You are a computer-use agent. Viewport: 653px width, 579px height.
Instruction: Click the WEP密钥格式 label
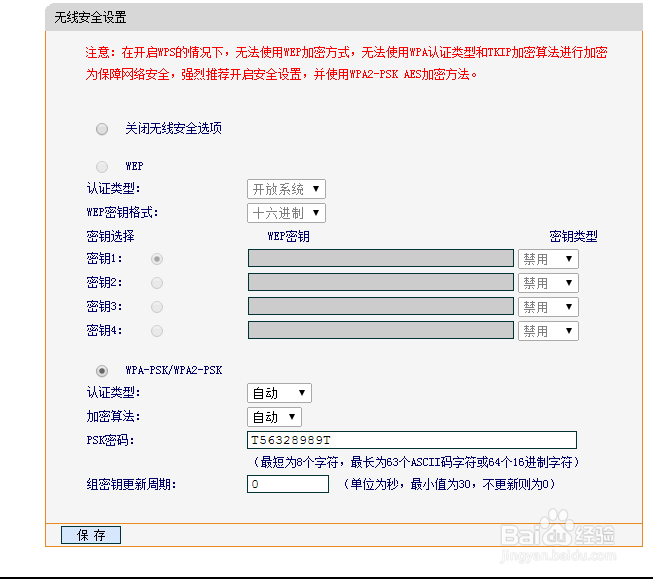click(x=122, y=213)
